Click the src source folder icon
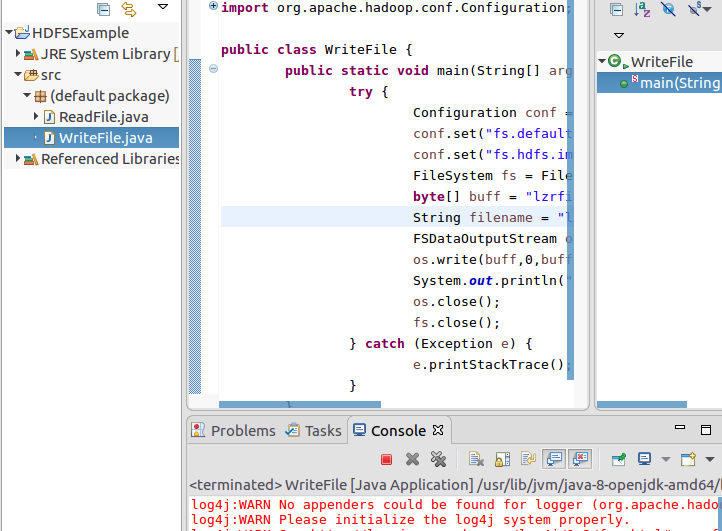 point(31,75)
